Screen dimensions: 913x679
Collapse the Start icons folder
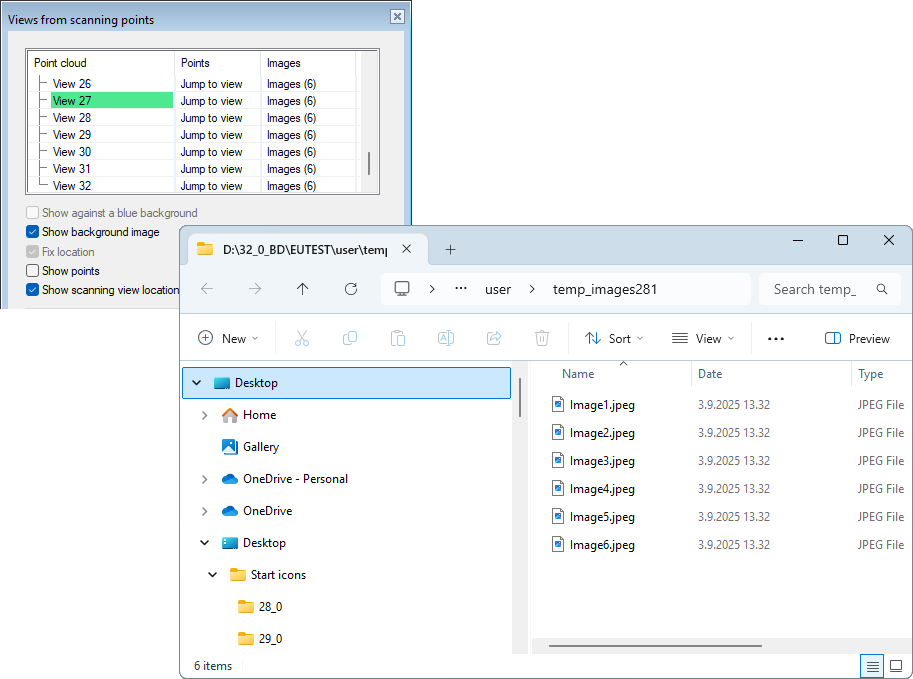click(213, 575)
